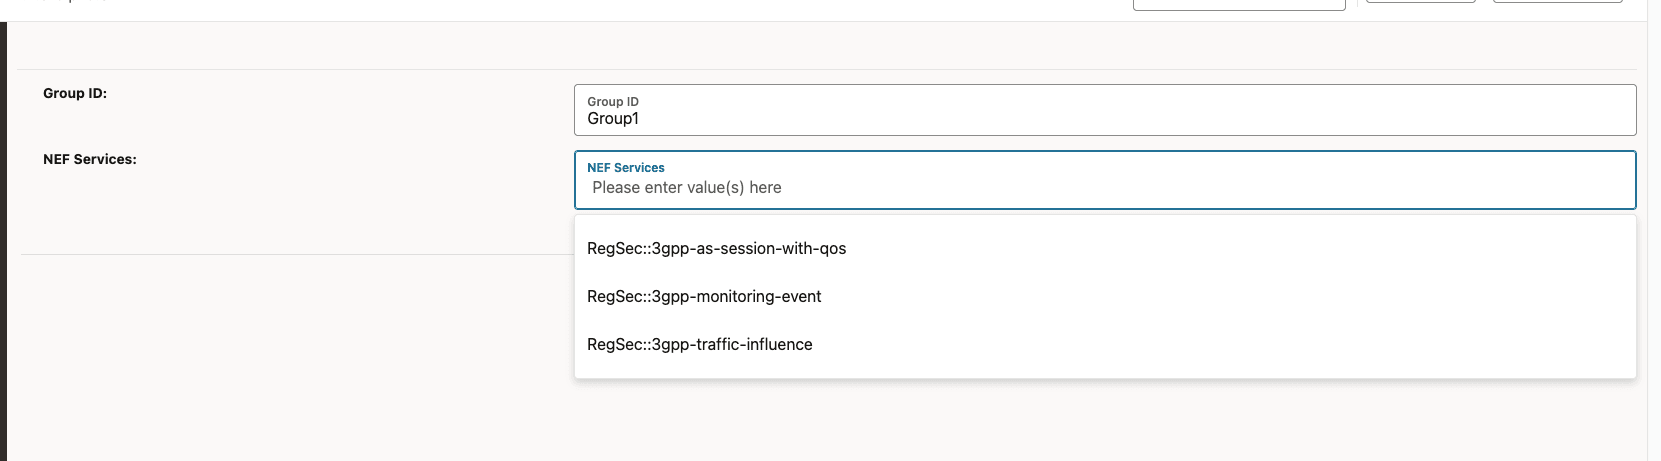The image size is (1661, 461).
Task: Click the dark left sidebar strip
Action: [x=3, y=240]
